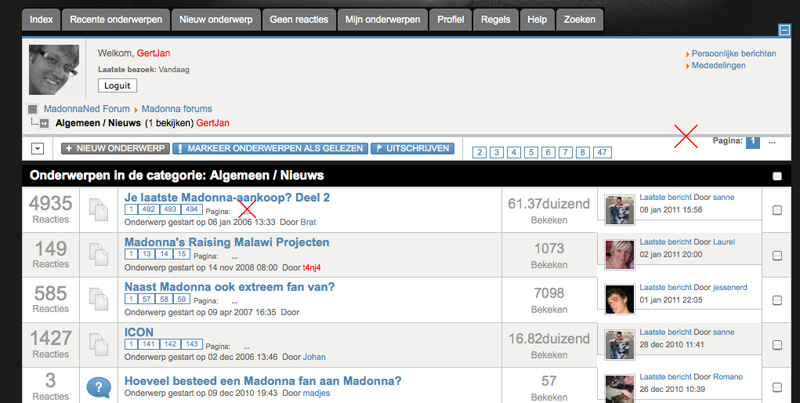
Task: Open the dropdown arrow beside Nieuw Onderwerp
Action: (38, 148)
